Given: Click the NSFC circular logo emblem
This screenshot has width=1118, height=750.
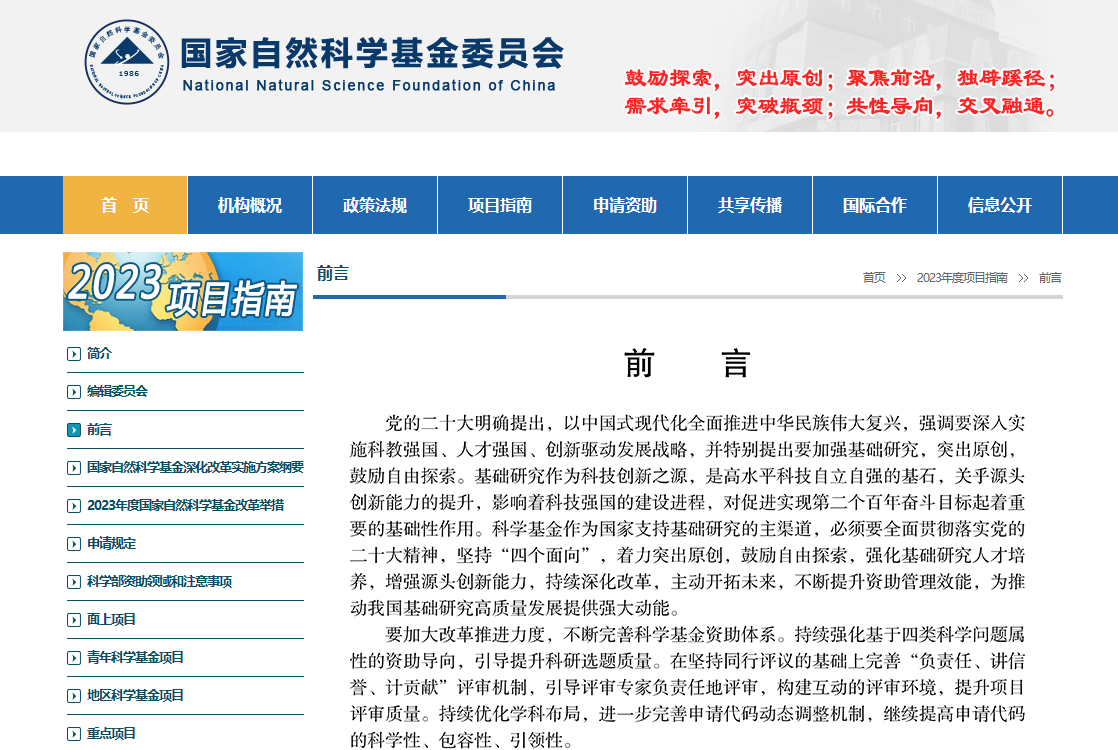Looking at the screenshot, I should point(127,62).
